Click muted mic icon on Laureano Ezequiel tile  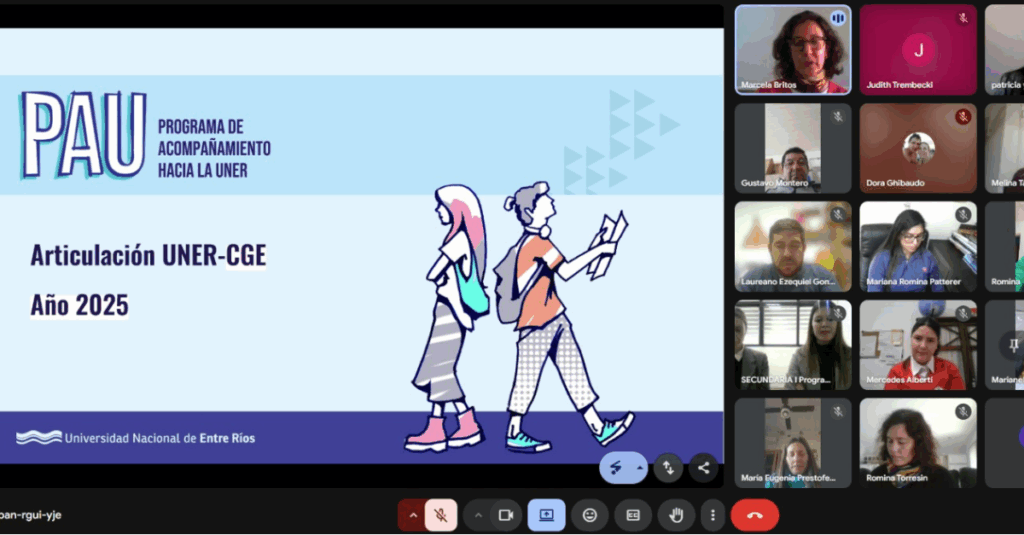[x=838, y=215]
